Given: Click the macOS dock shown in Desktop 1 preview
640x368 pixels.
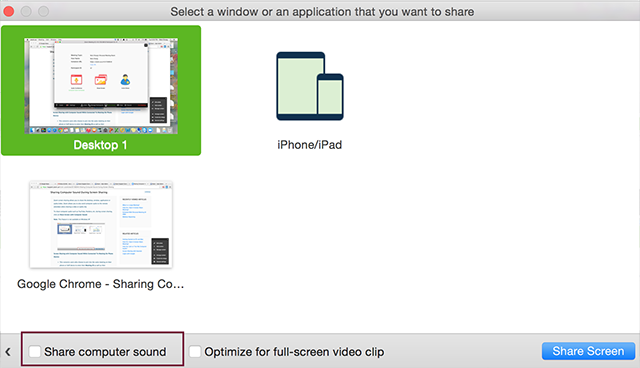Looking at the screenshot, I should 101,130.
